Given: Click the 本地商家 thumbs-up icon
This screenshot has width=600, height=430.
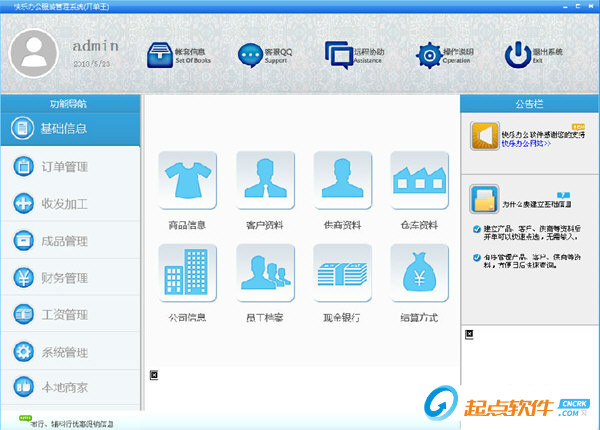Looking at the screenshot, I should [23, 387].
